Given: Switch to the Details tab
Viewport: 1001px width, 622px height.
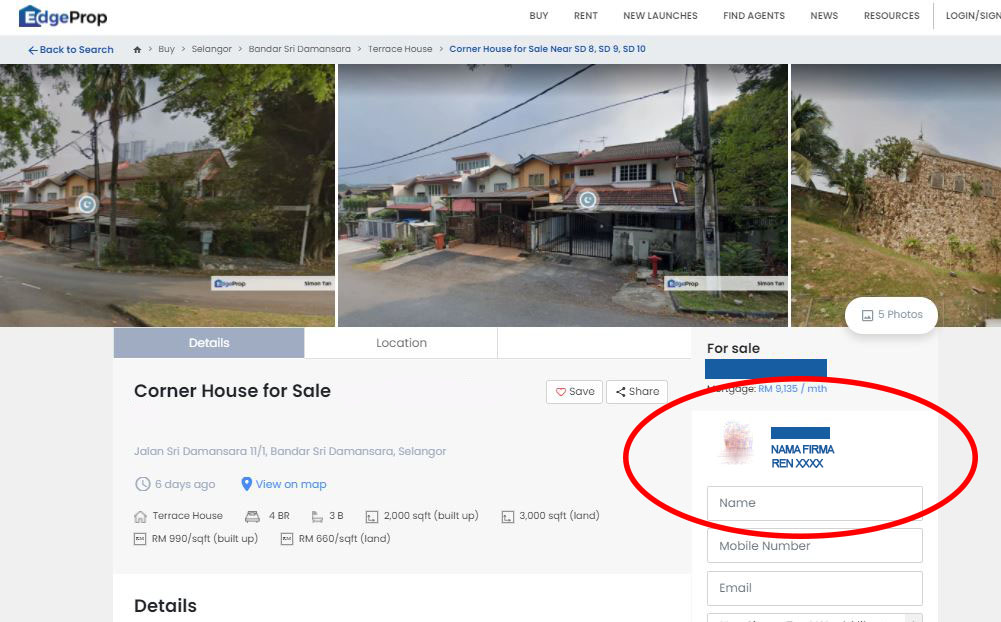Looking at the screenshot, I should point(209,343).
